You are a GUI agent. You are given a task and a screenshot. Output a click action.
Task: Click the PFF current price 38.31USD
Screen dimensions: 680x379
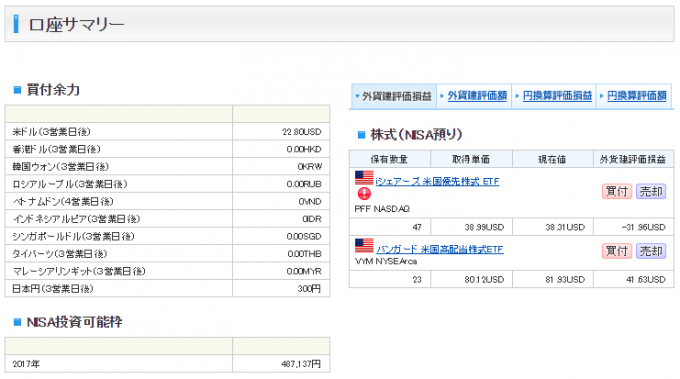click(x=565, y=227)
